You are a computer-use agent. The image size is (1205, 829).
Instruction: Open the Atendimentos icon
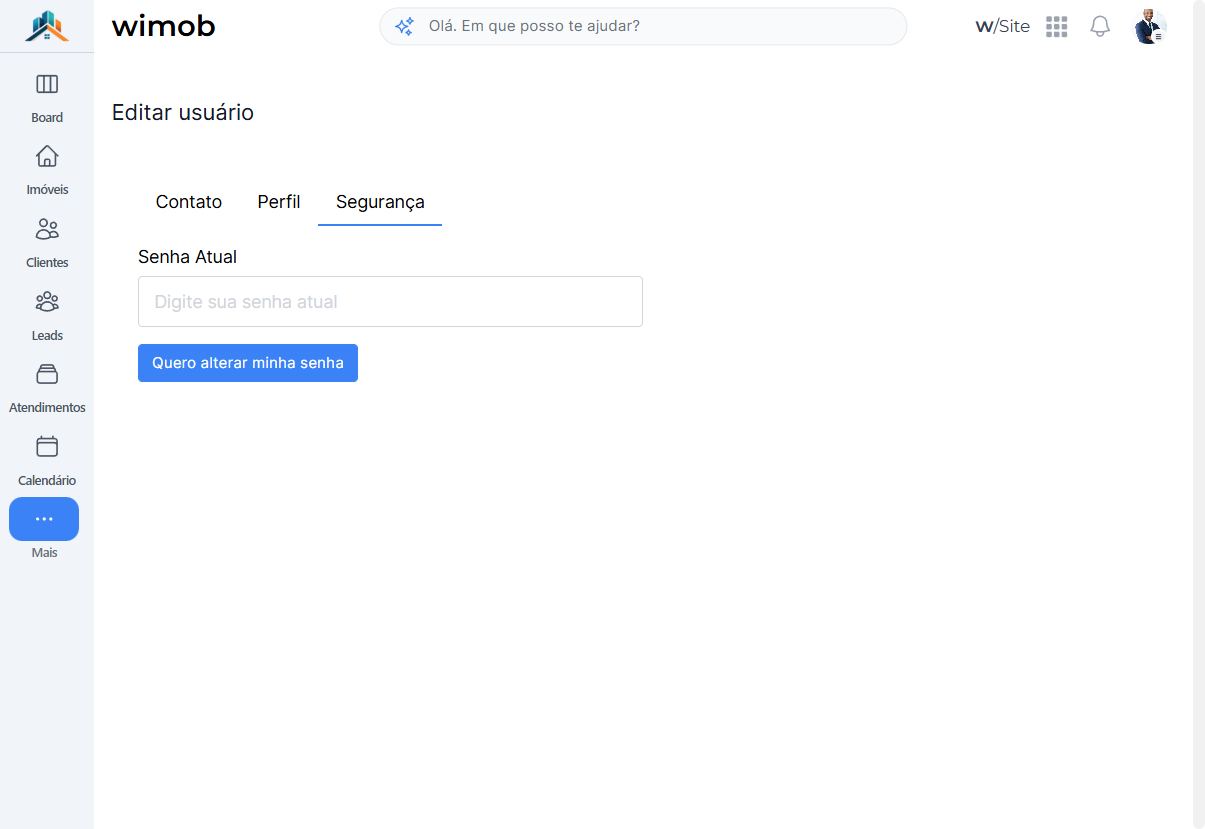pos(47,374)
